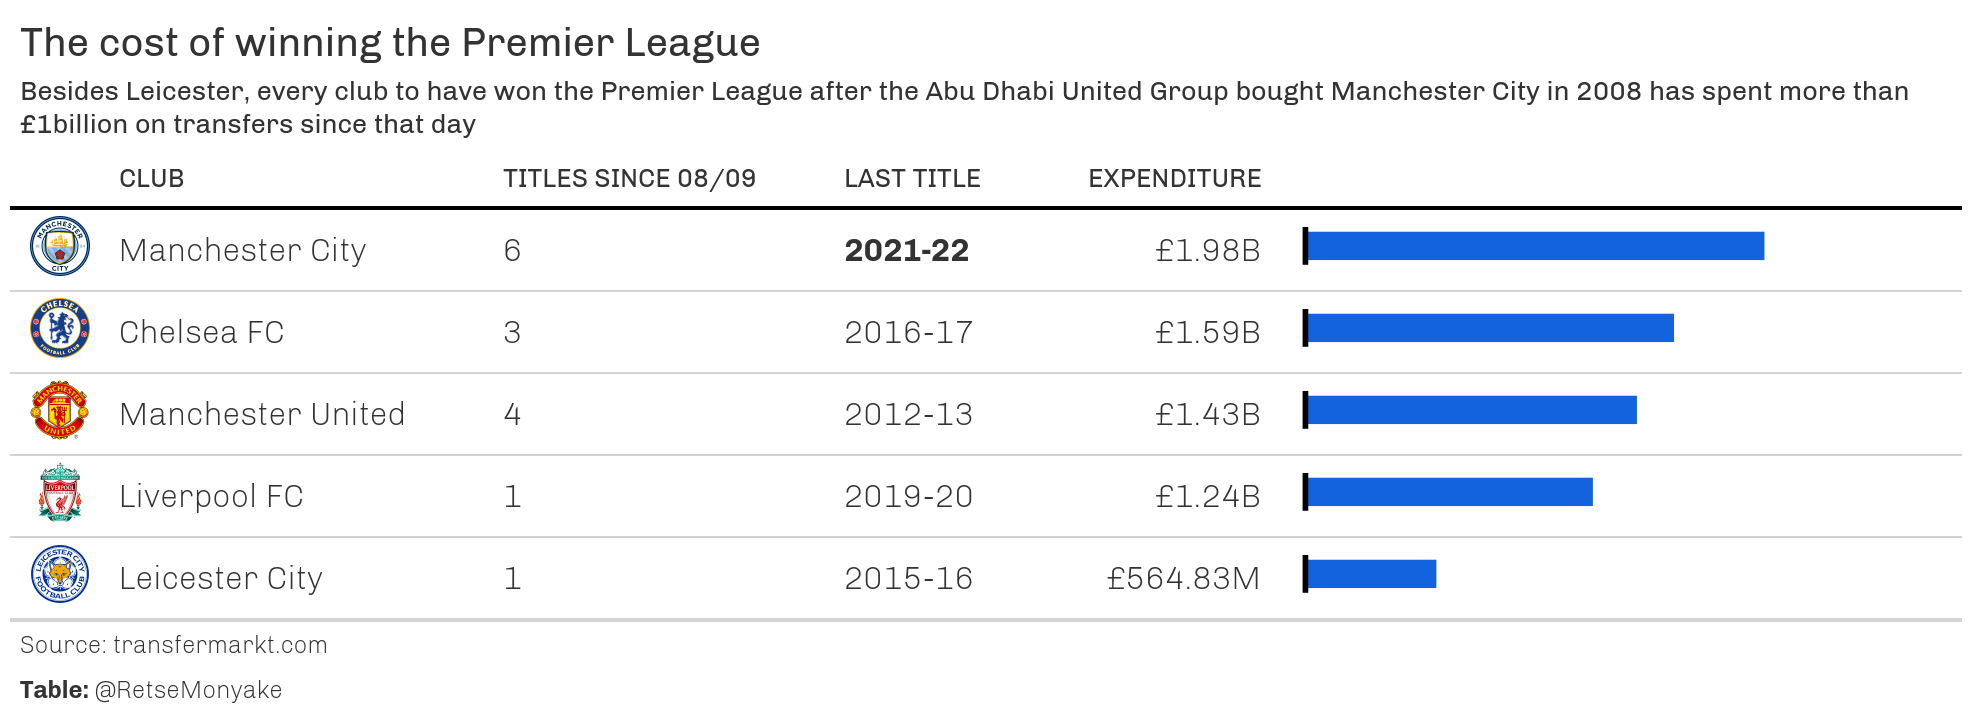The image size is (1972, 722).
Task: Select the Liverpool FC club name
Action: point(211,496)
